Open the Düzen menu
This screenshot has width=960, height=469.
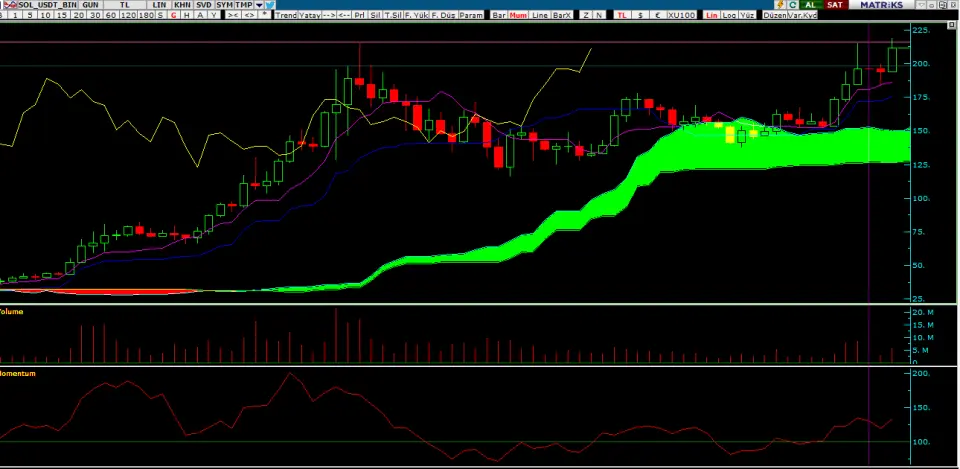[x=777, y=16]
